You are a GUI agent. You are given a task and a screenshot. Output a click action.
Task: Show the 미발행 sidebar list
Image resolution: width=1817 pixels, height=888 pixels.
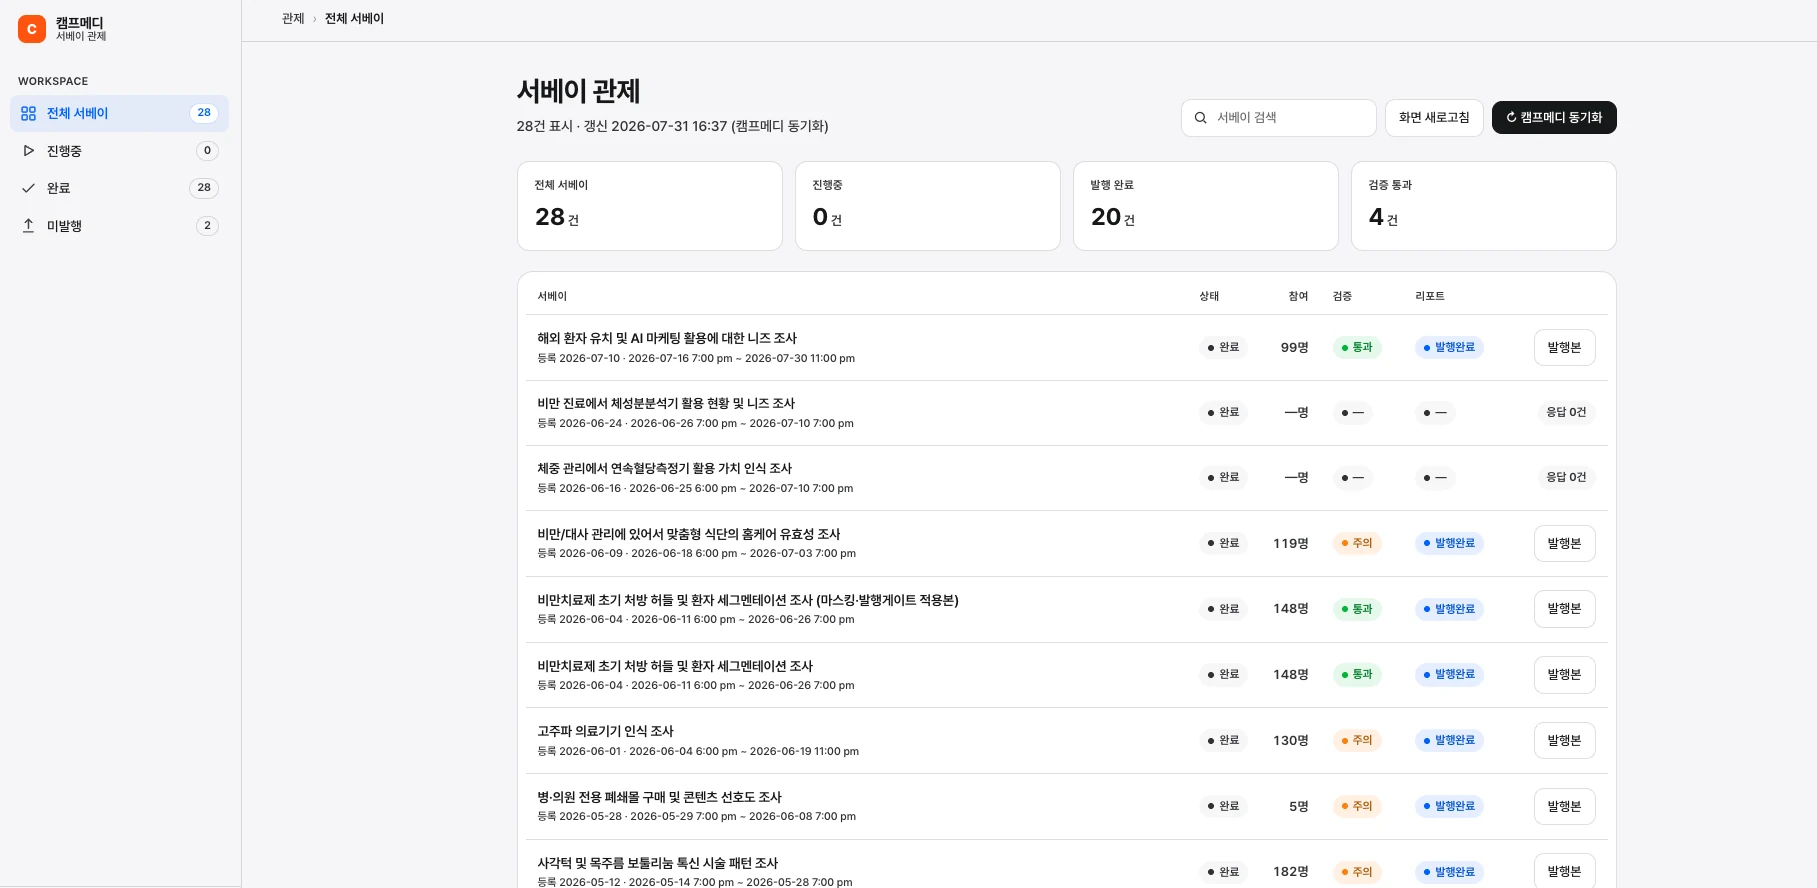(119, 226)
